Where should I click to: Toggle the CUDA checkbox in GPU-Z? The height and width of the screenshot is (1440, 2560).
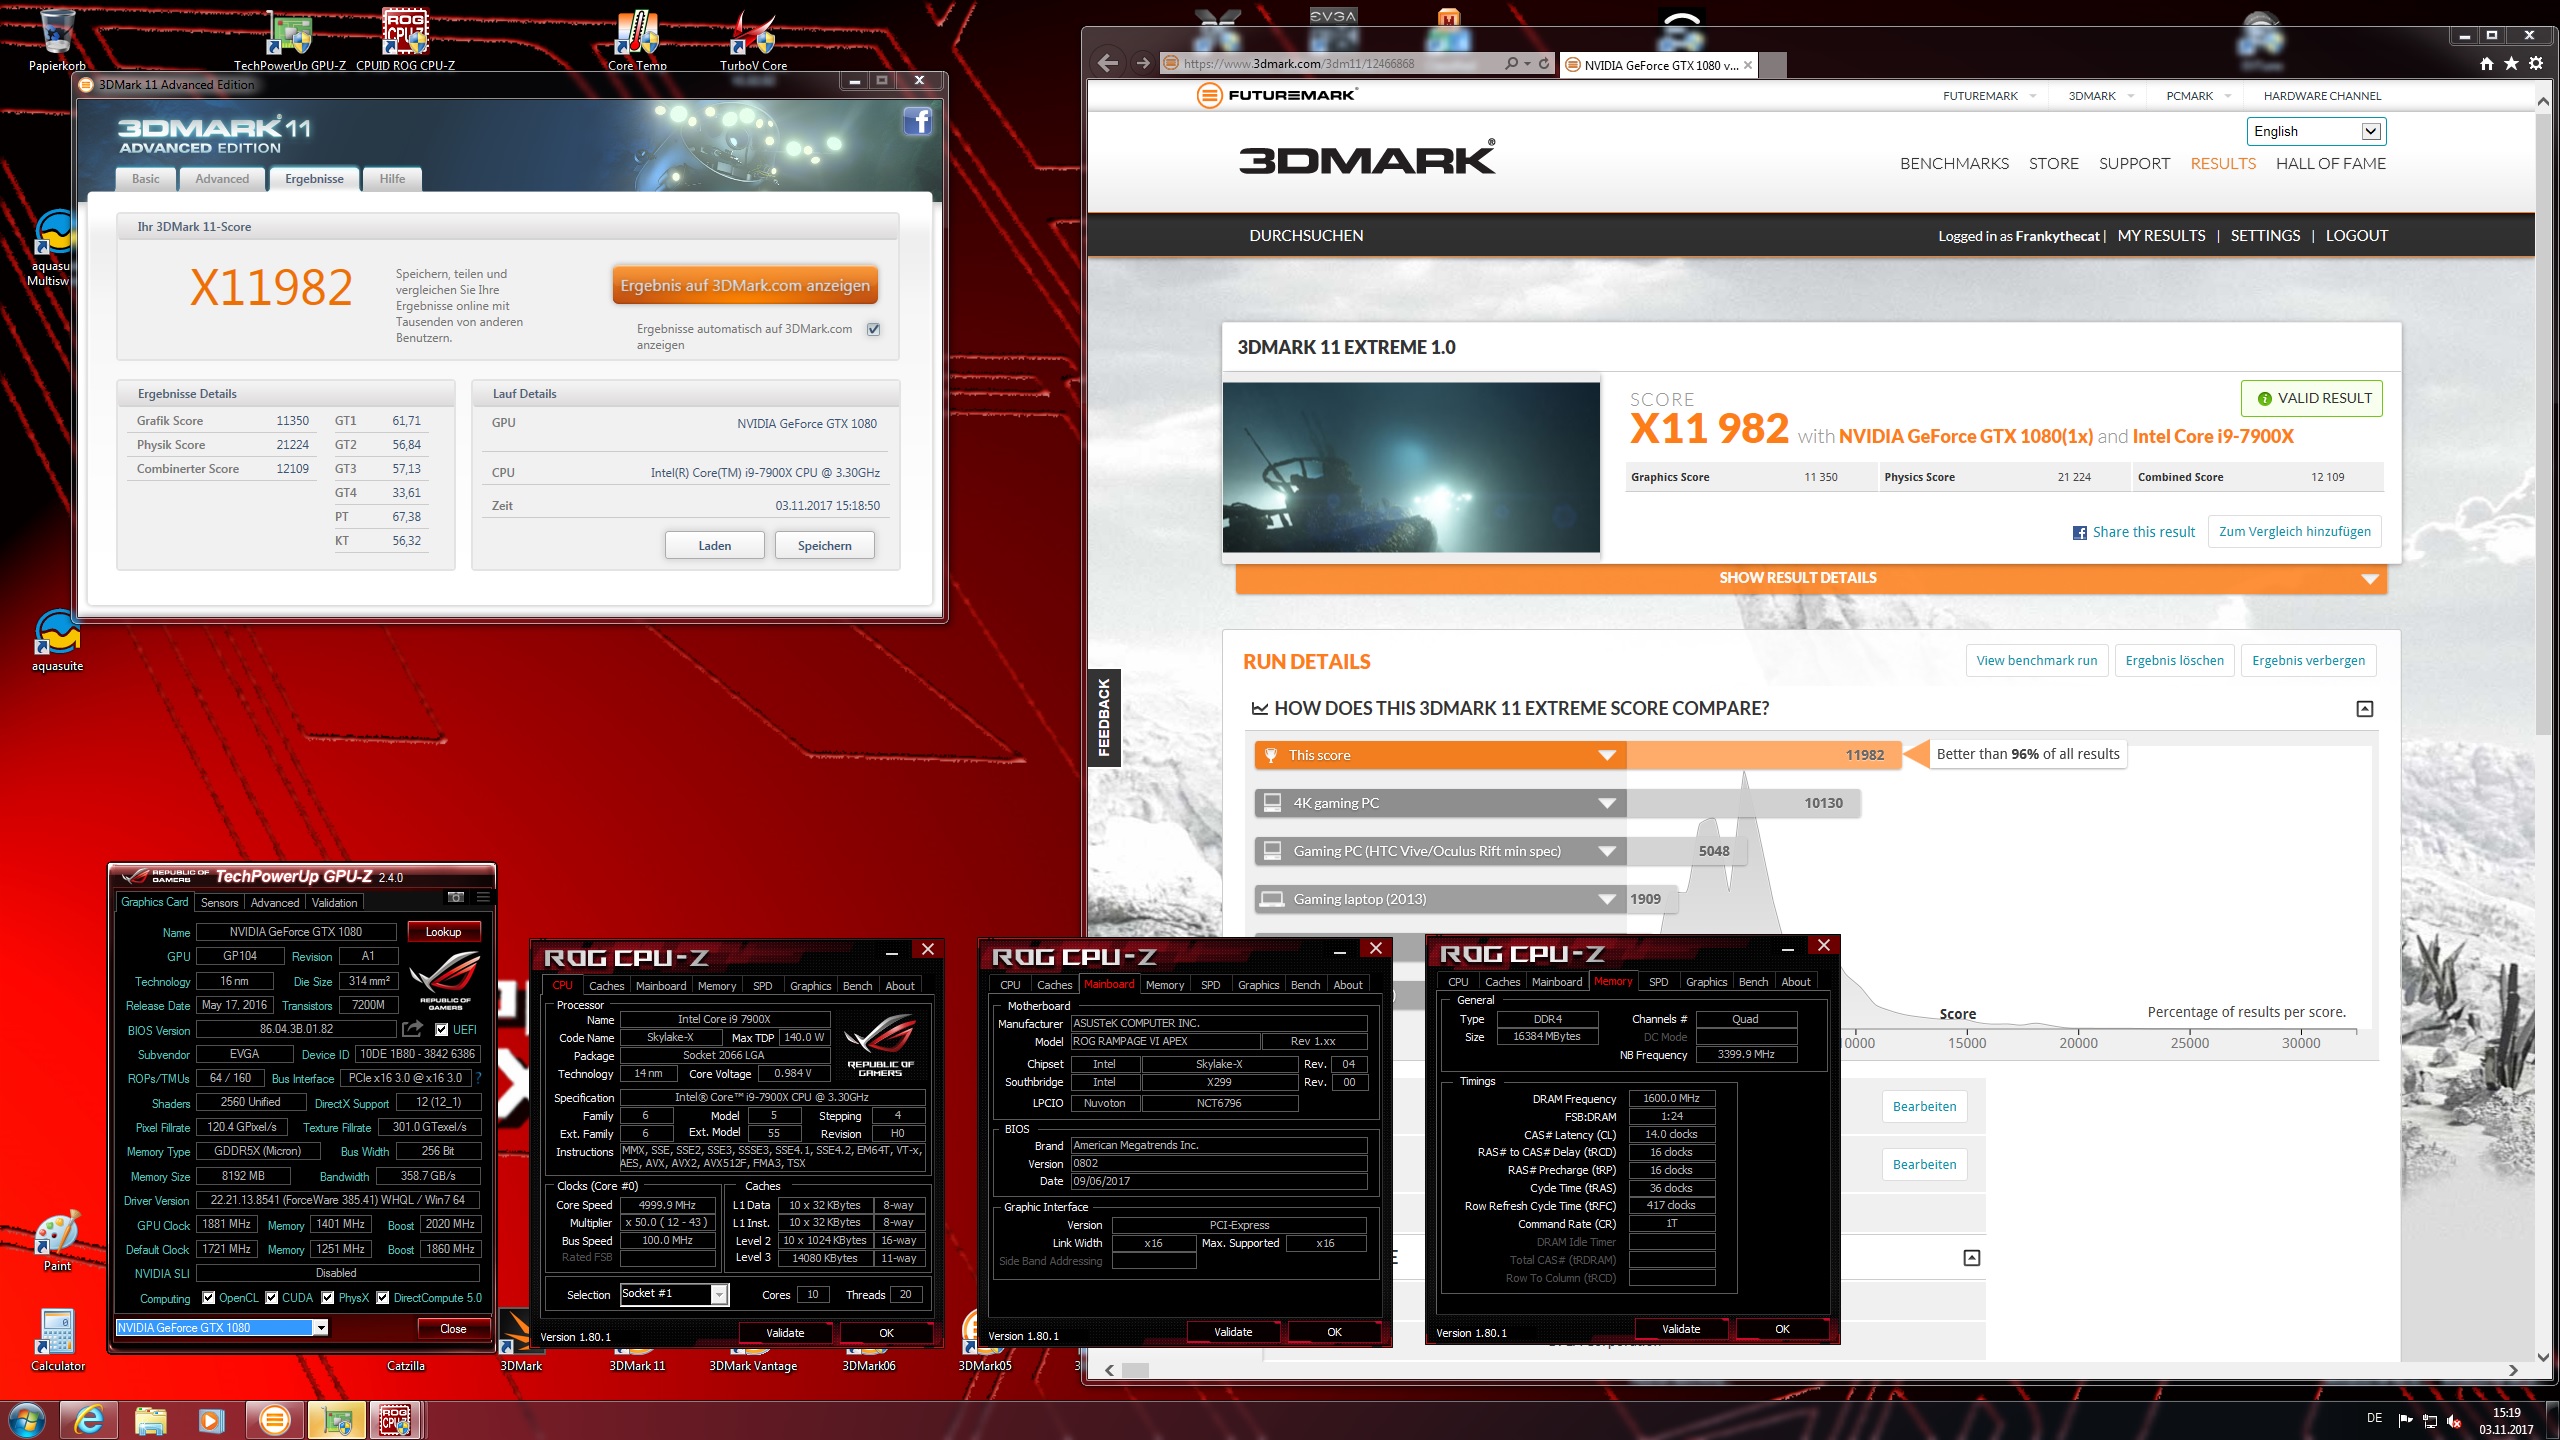tap(271, 1298)
